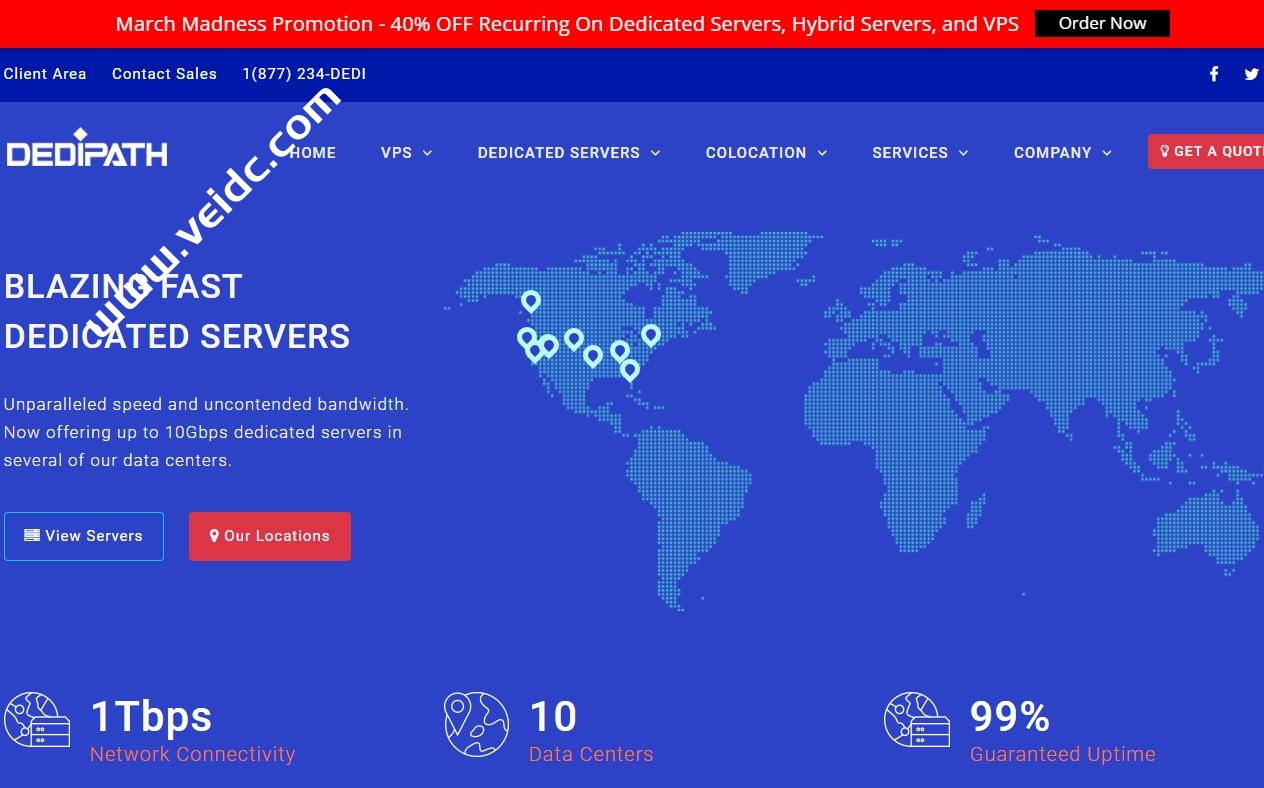The height and width of the screenshot is (788, 1264).
Task: Click the Our Locations button
Action: click(270, 536)
